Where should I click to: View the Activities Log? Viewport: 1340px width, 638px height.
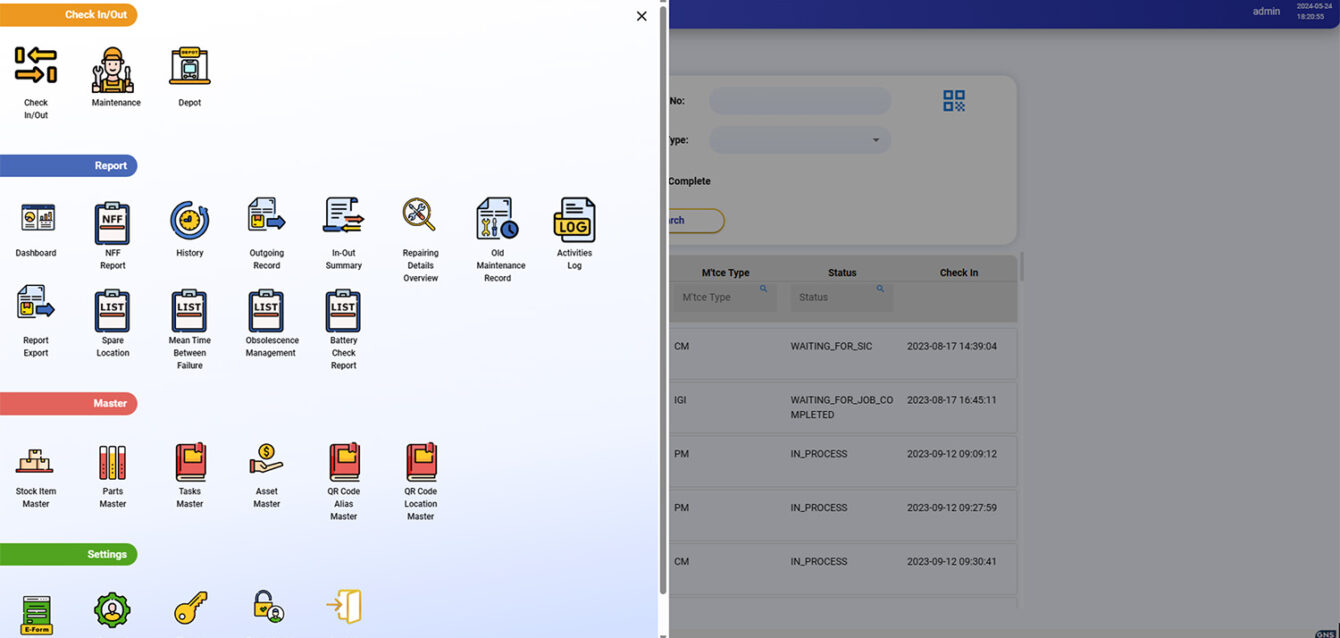(x=574, y=220)
